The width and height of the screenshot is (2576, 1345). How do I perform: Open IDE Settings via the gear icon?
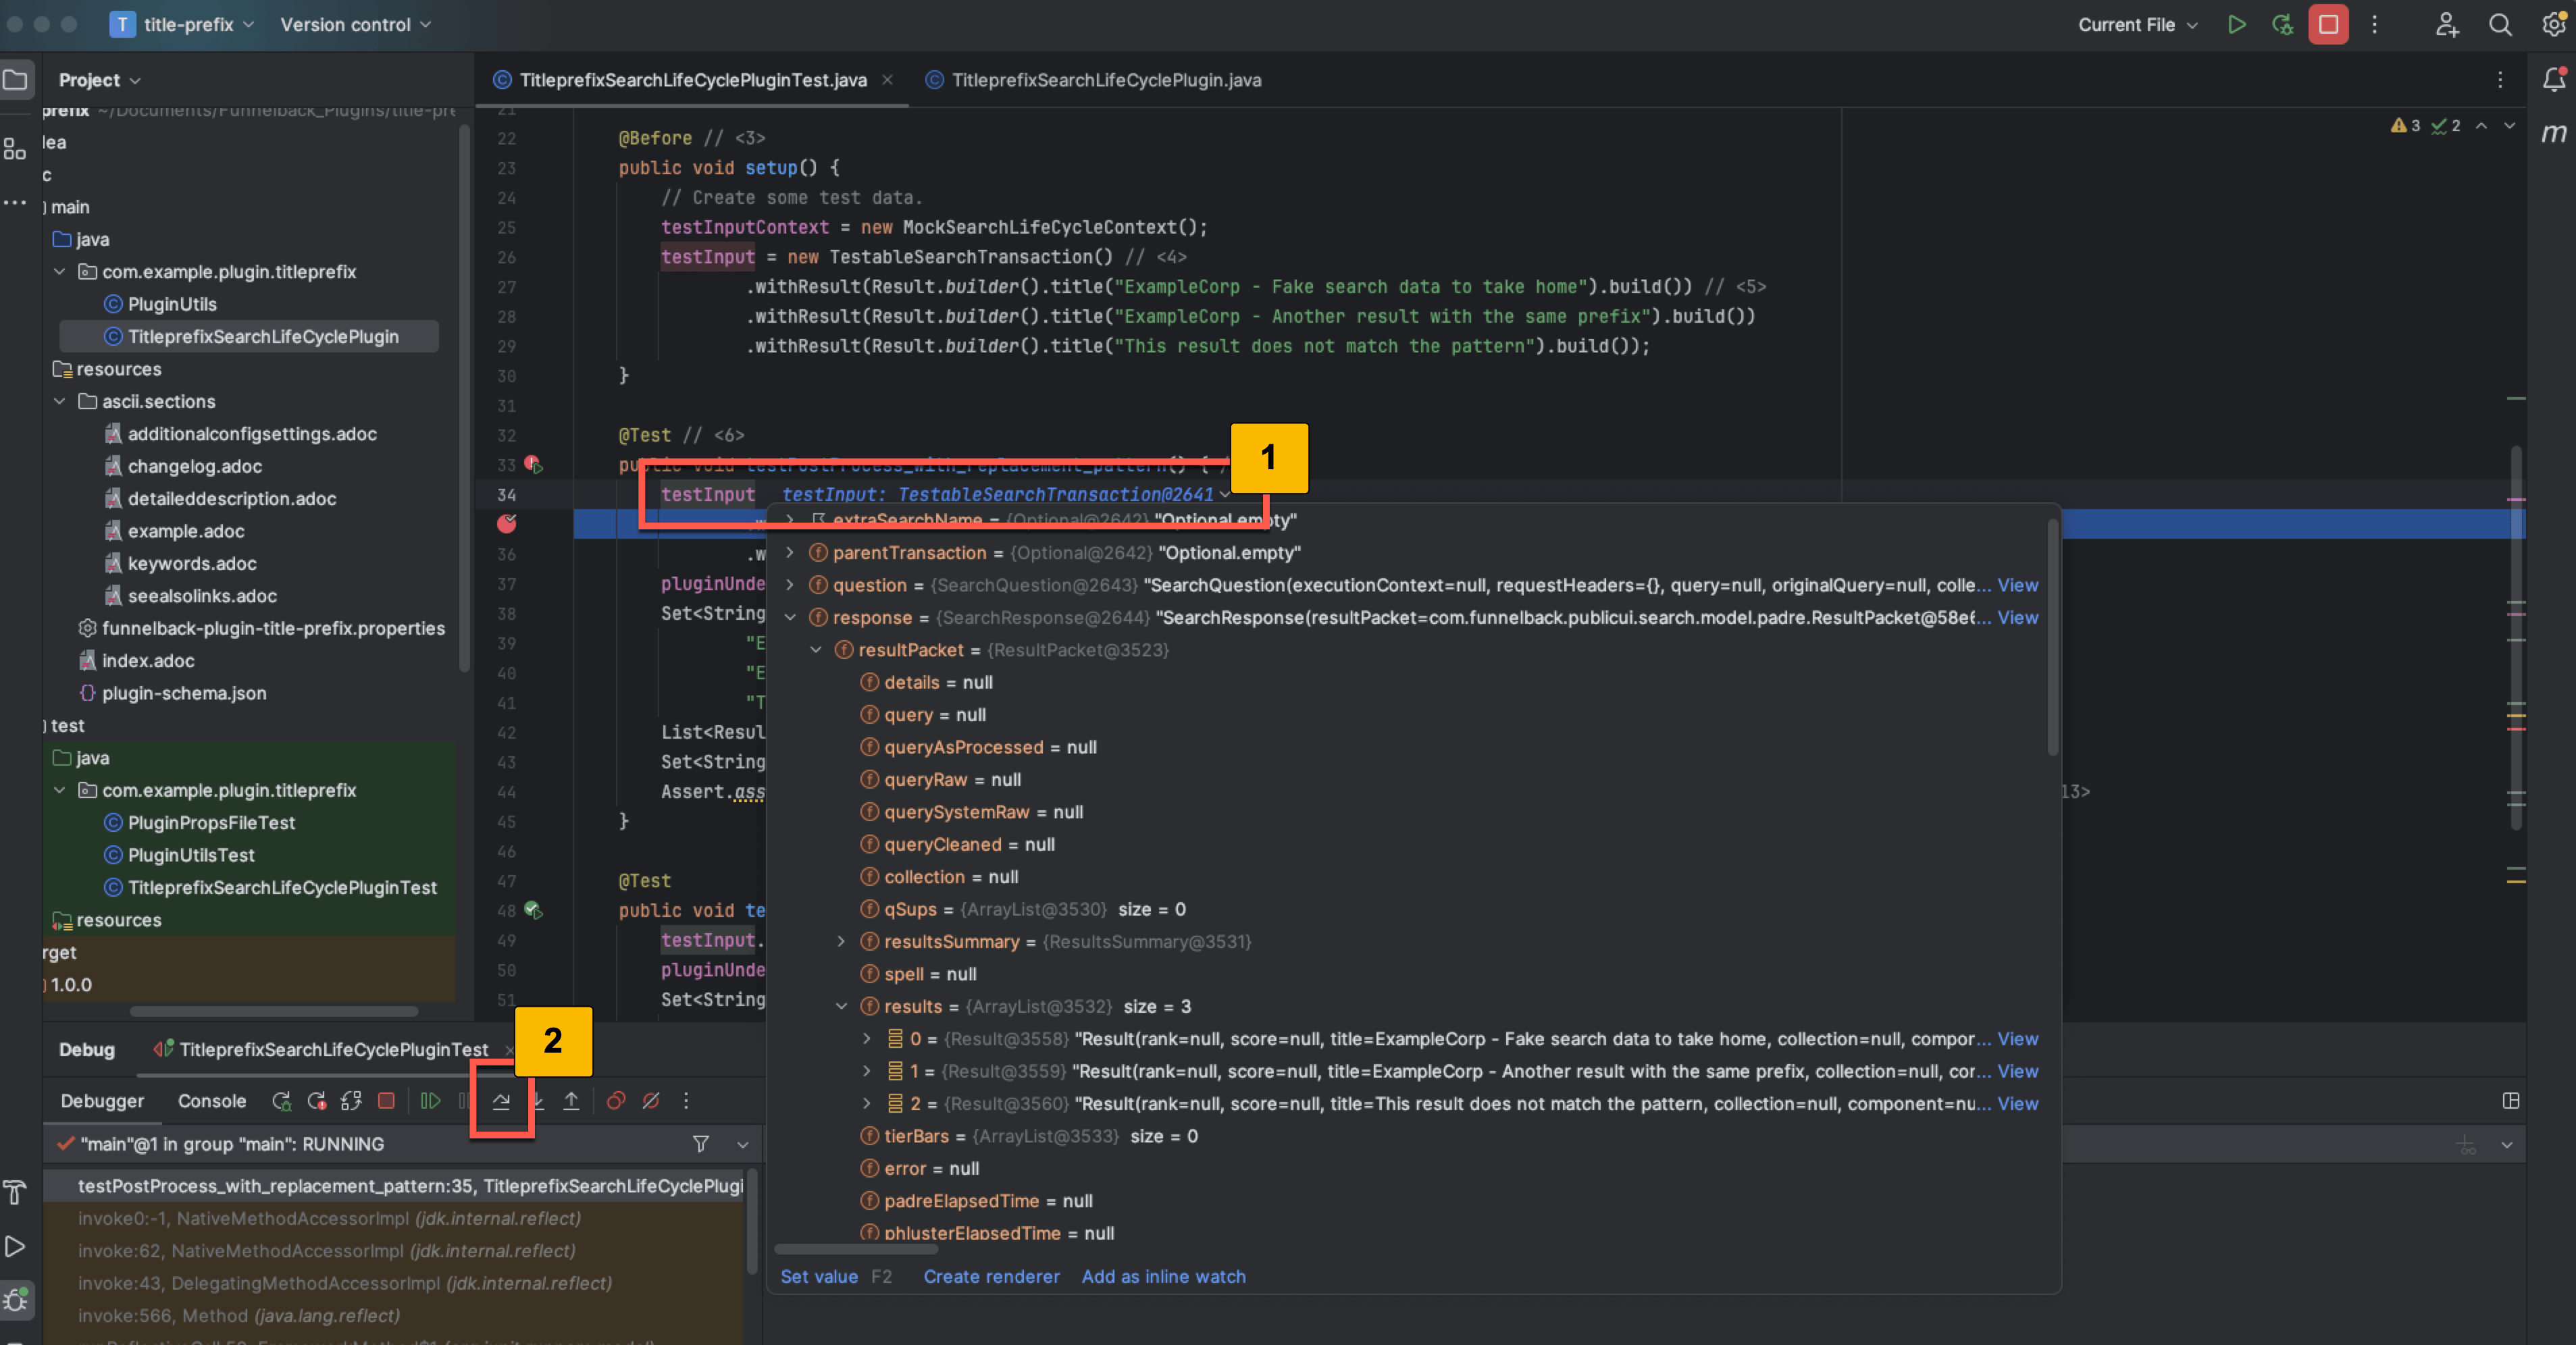pyautogui.click(x=2553, y=25)
